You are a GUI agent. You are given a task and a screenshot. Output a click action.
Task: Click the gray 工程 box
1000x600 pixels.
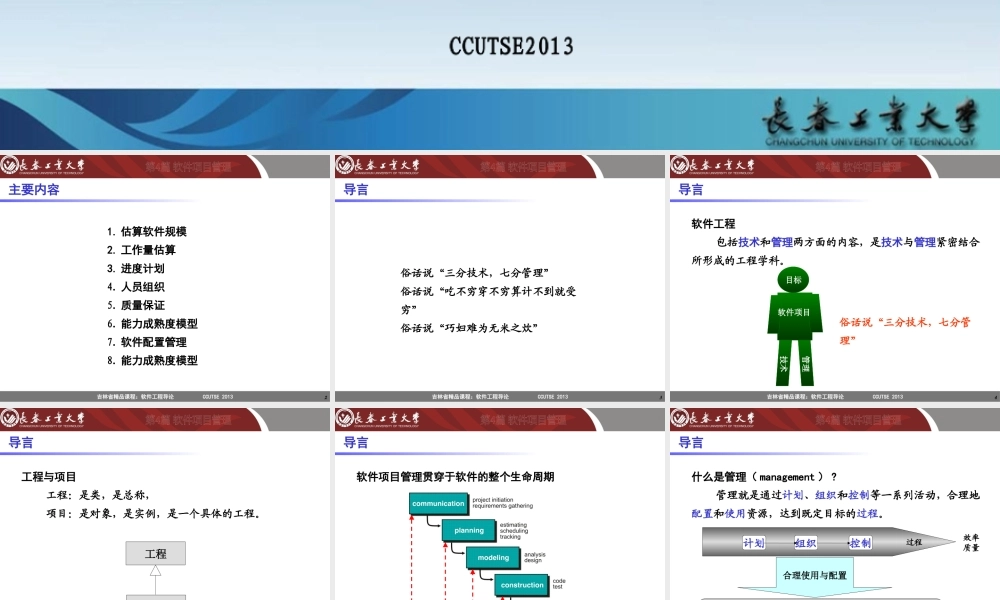pos(156,553)
